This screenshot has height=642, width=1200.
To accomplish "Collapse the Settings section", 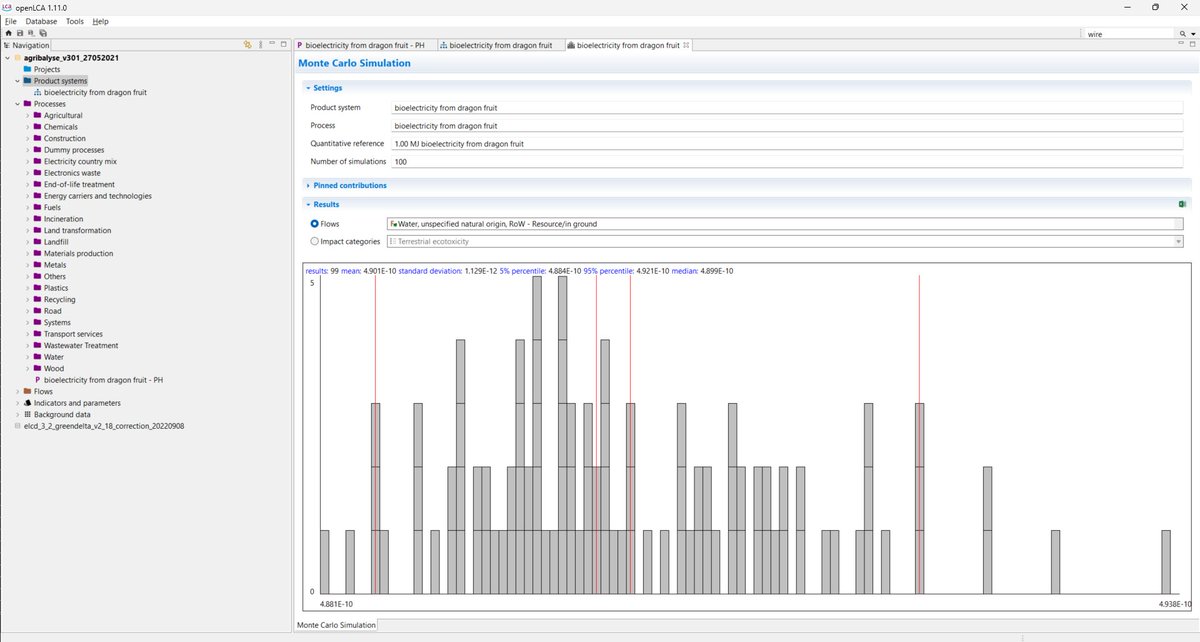I will pos(308,88).
